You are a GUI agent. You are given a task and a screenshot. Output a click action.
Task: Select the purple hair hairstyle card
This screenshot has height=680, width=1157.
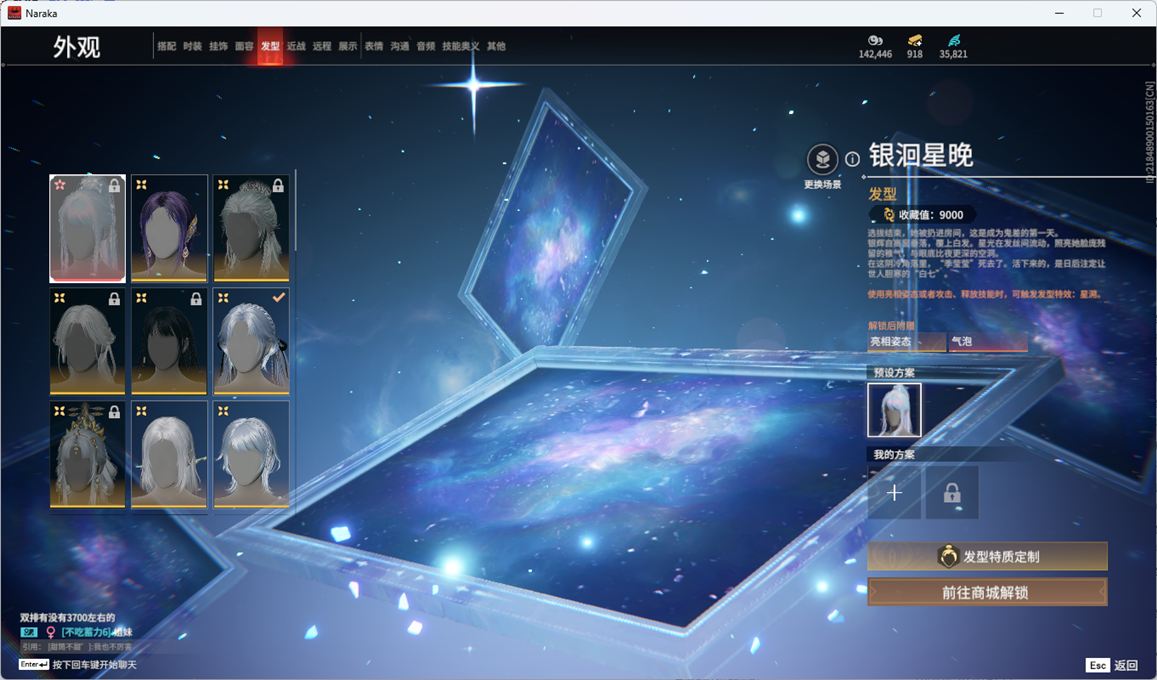tap(169, 228)
